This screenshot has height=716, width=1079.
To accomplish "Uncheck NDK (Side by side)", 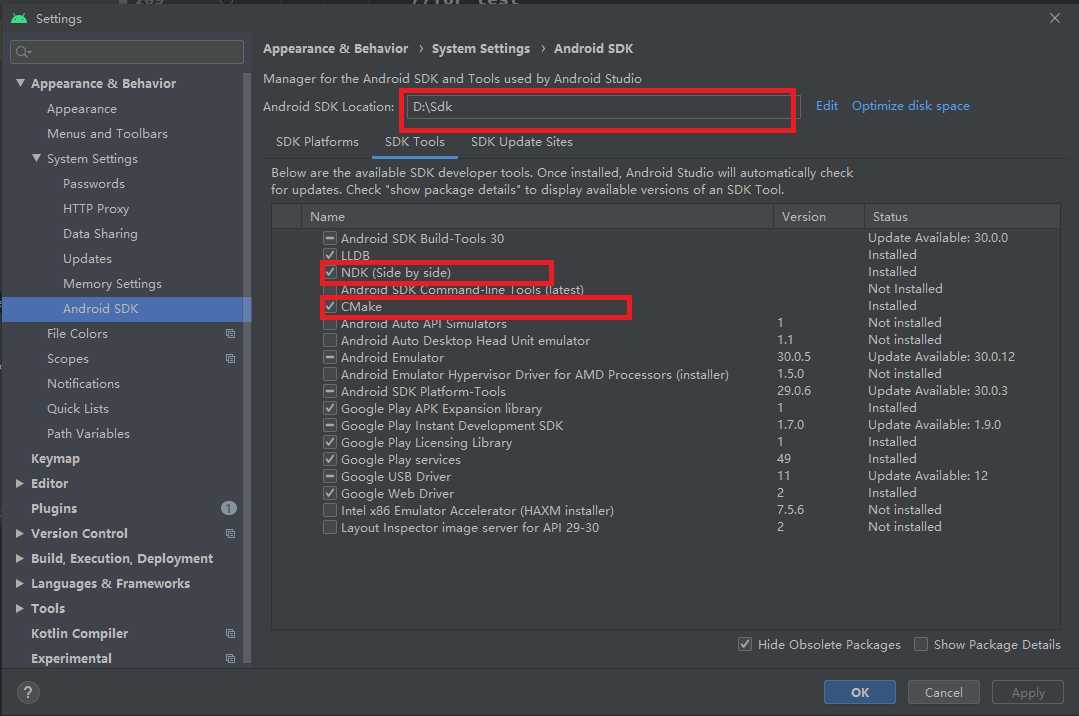I will tap(330, 272).
